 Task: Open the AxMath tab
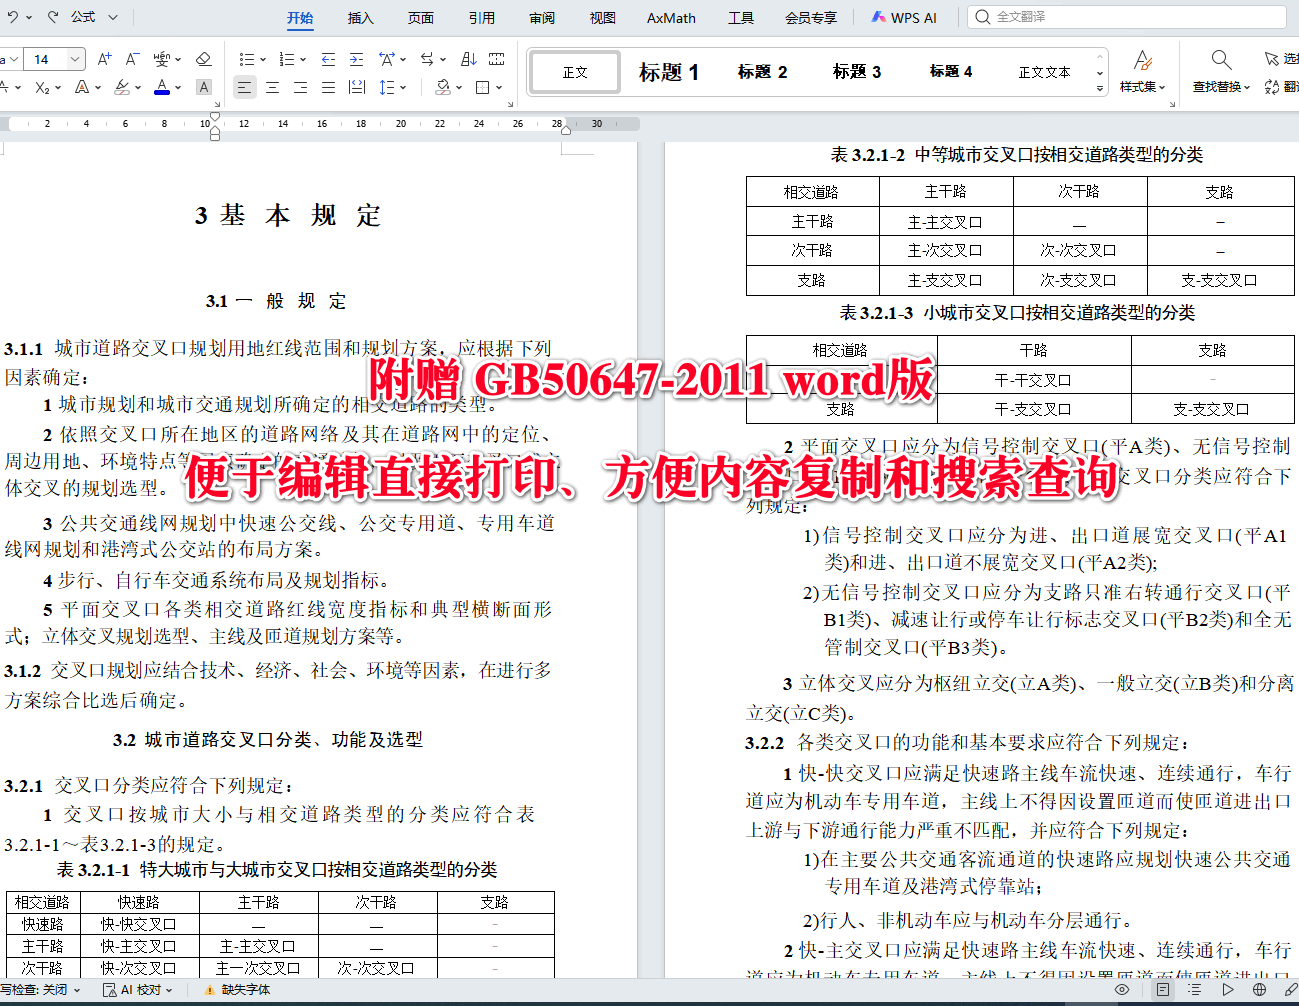670,17
